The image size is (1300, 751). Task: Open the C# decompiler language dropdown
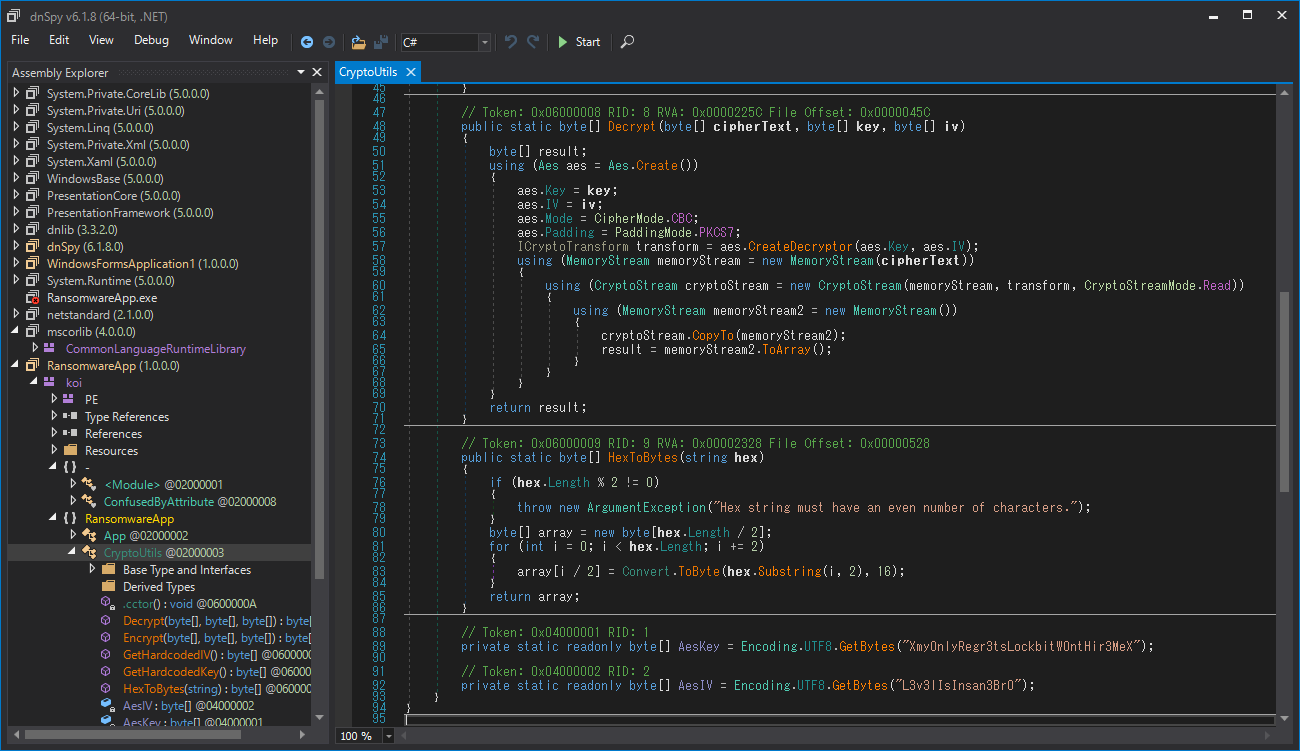tap(485, 42)
